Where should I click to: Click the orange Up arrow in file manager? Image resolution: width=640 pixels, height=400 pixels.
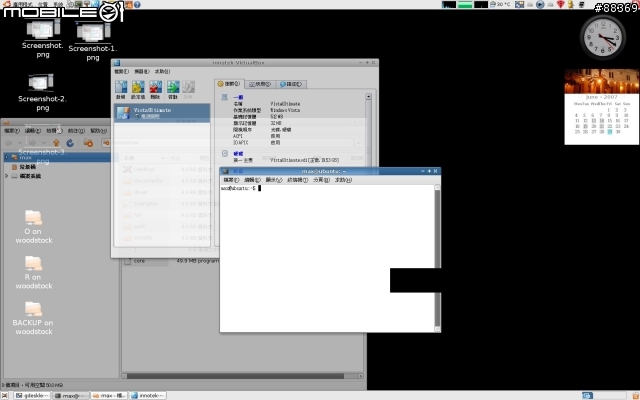[x=56, y=143]
